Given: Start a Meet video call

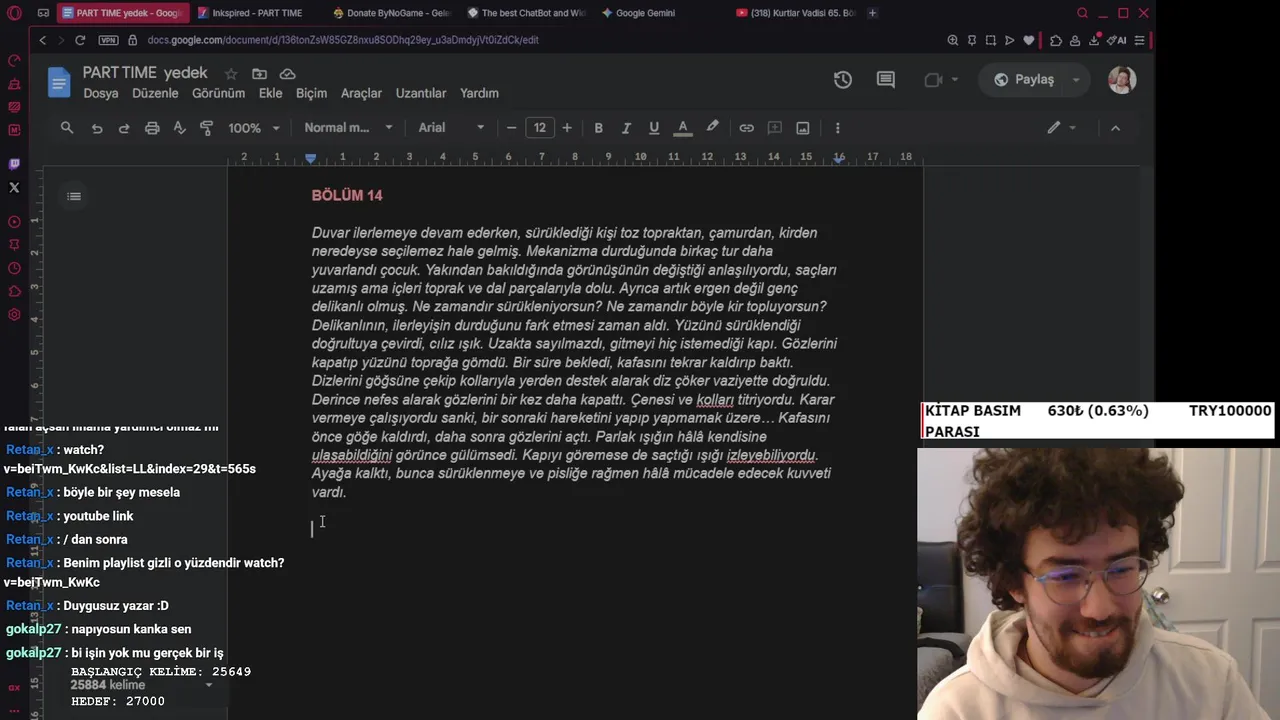Looking at the screenshot, I should [934, 80].
